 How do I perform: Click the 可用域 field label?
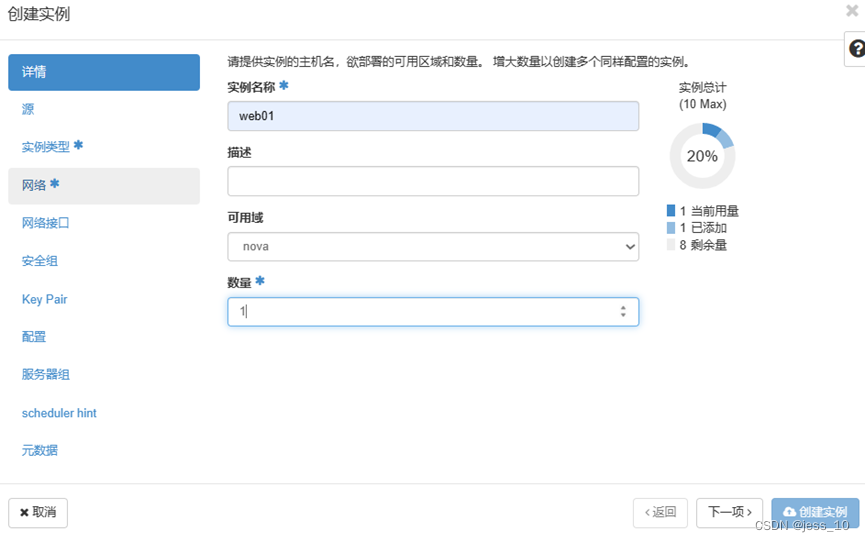pos(245,217)
